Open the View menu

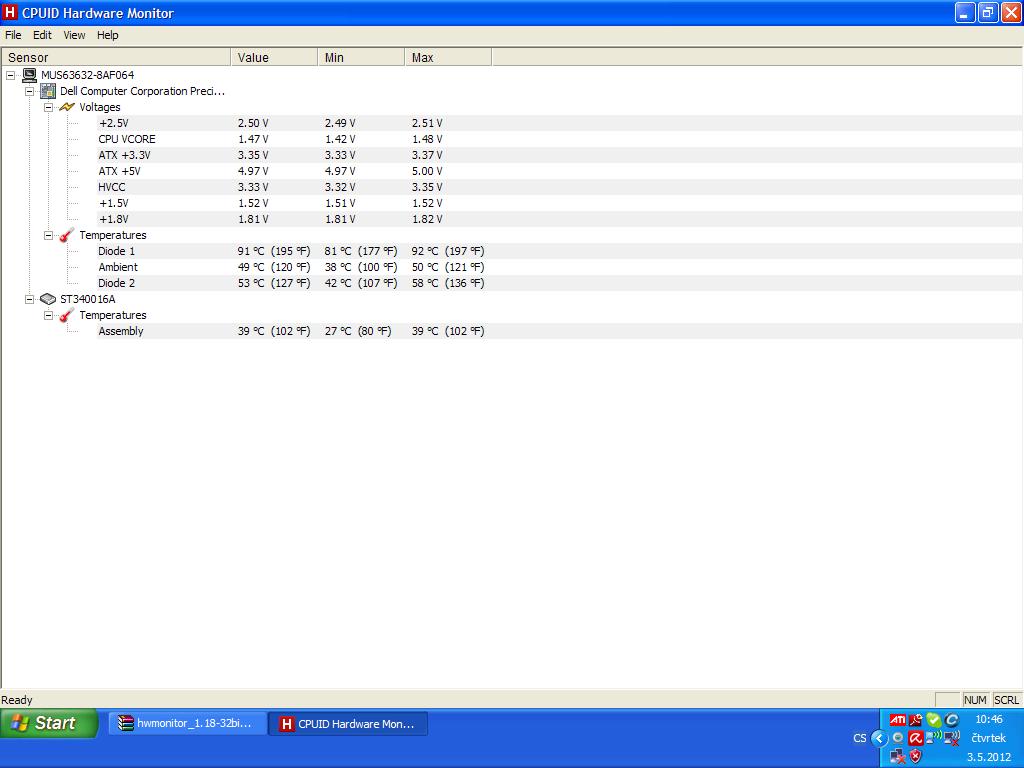[74, 35]
